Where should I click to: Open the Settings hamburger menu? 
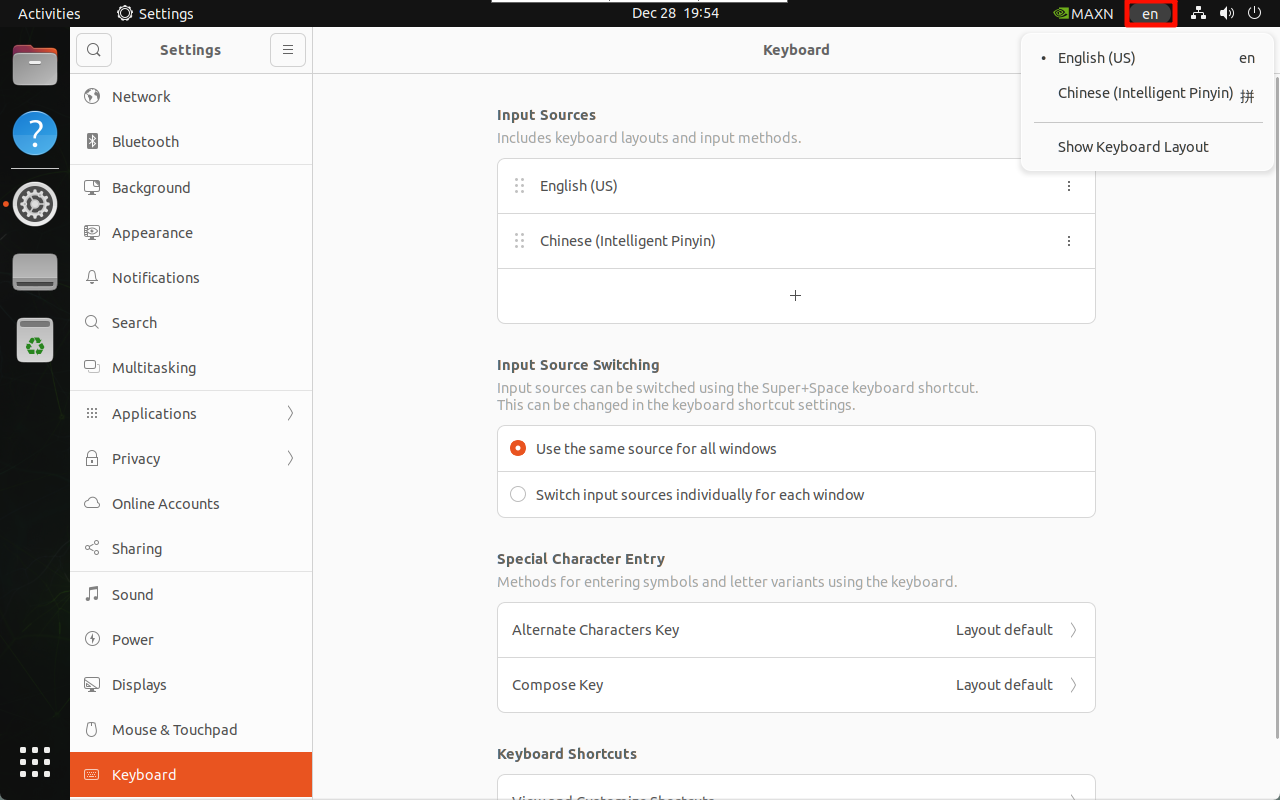pos(287,49)
